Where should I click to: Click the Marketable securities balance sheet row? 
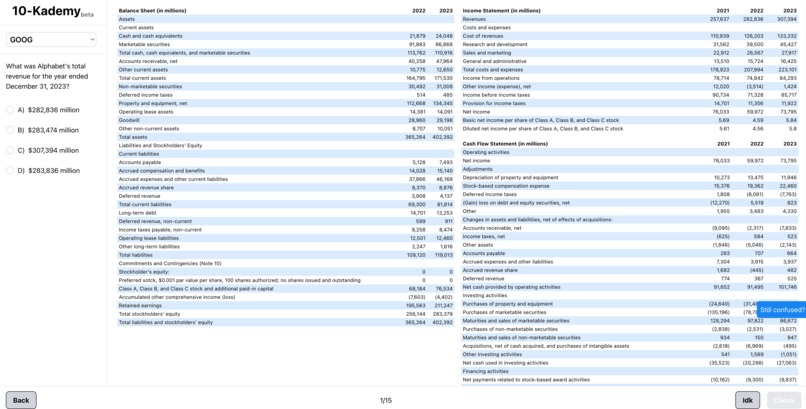286,44
